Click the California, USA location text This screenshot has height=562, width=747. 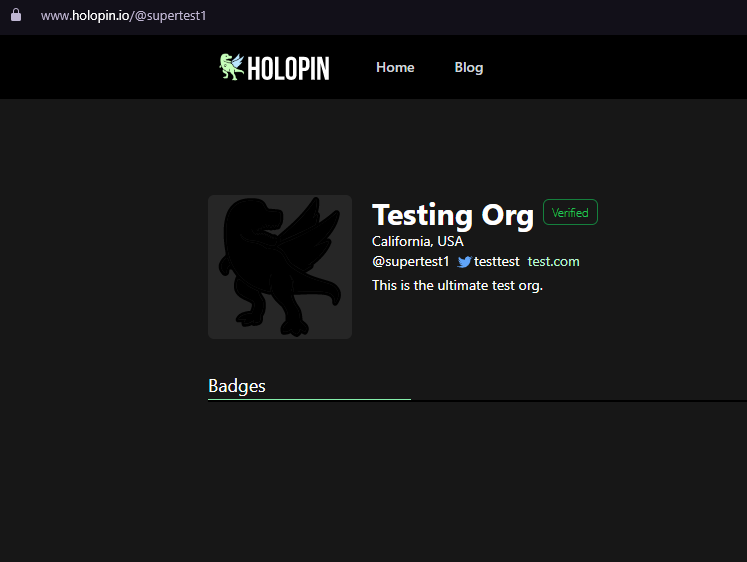coord(418,241)
